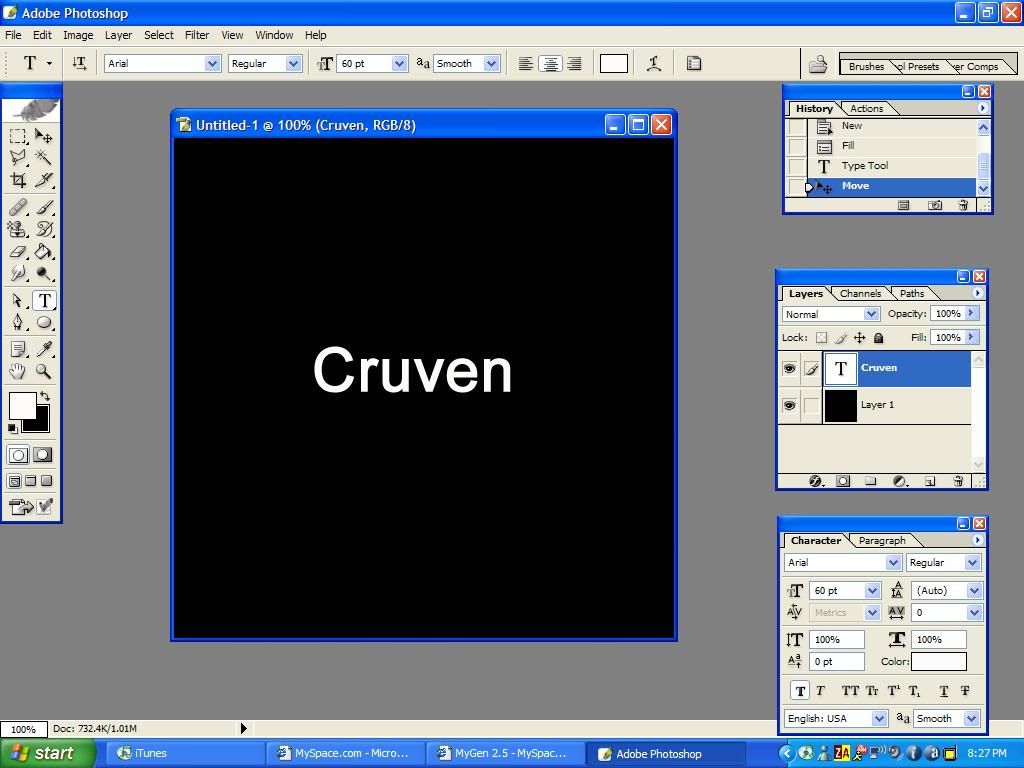
Task: Open the Image menu
Action: click(78, 35)
